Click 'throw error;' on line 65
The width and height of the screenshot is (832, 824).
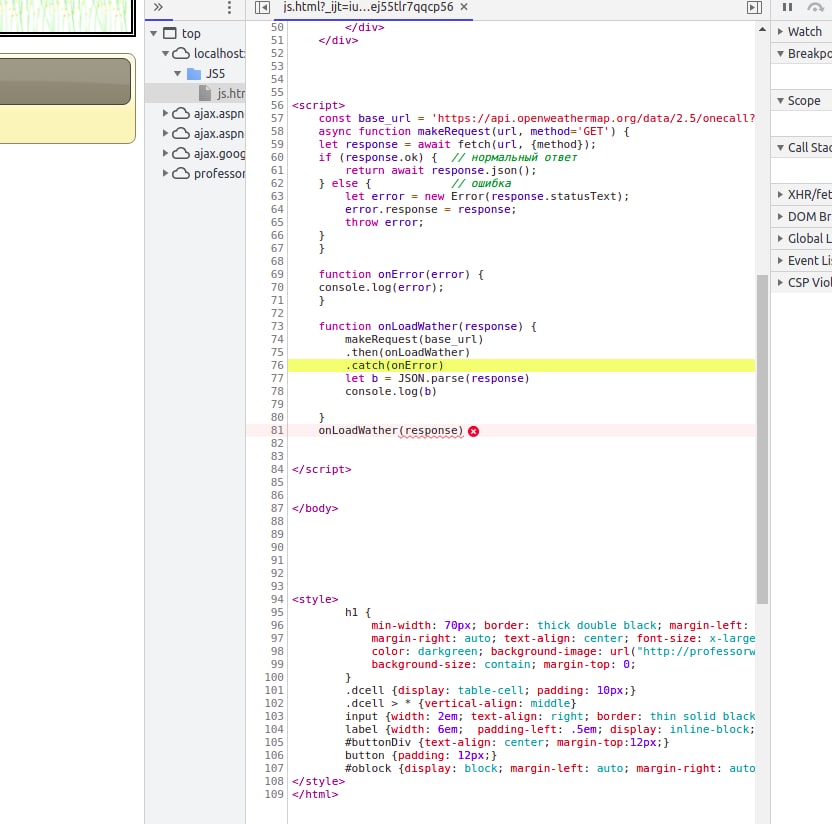click(x=384, y=222)
